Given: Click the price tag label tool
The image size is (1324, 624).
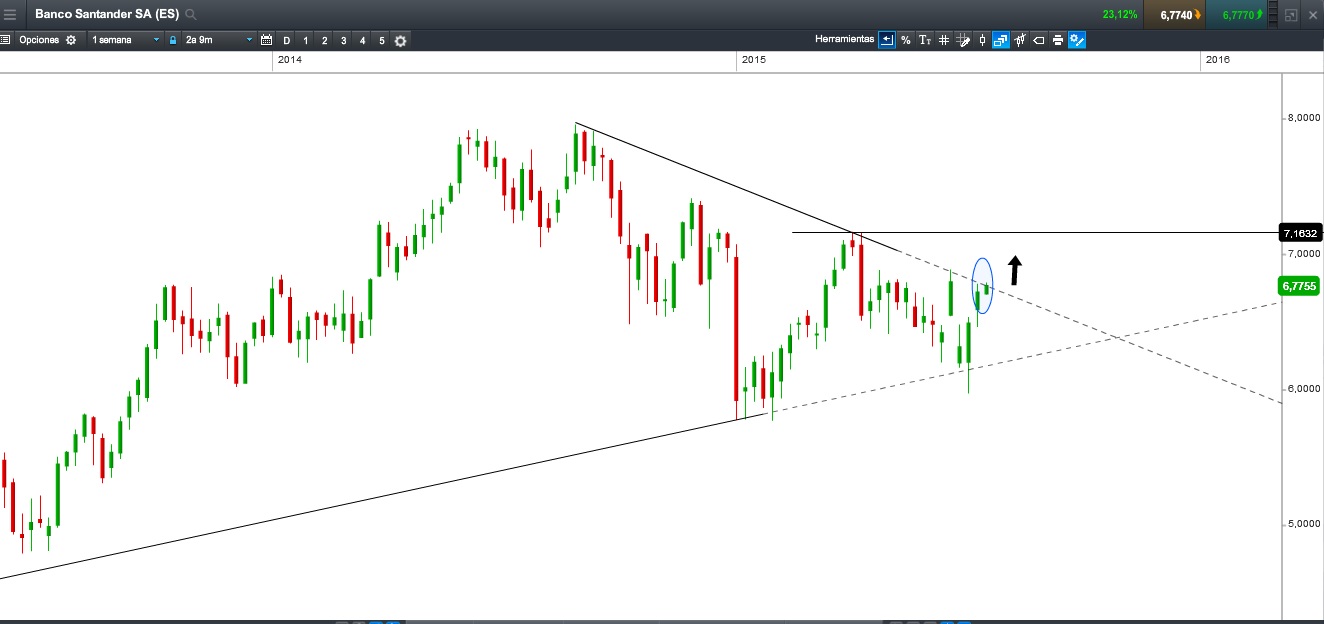Looking at the screenshot, I should tap(1039, 40).
